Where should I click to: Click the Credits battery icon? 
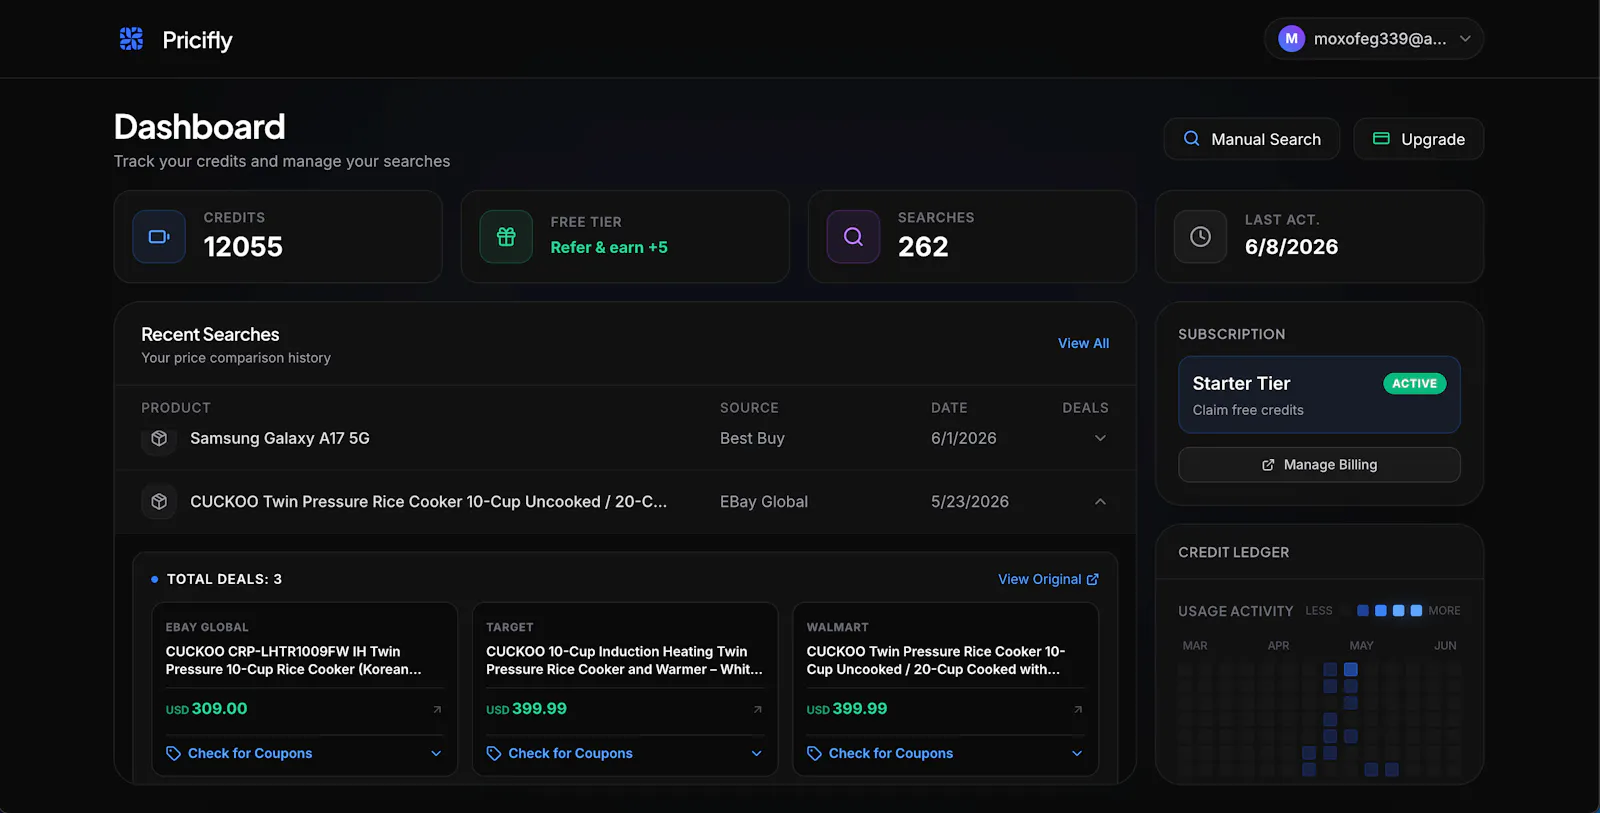pos(159,237)
